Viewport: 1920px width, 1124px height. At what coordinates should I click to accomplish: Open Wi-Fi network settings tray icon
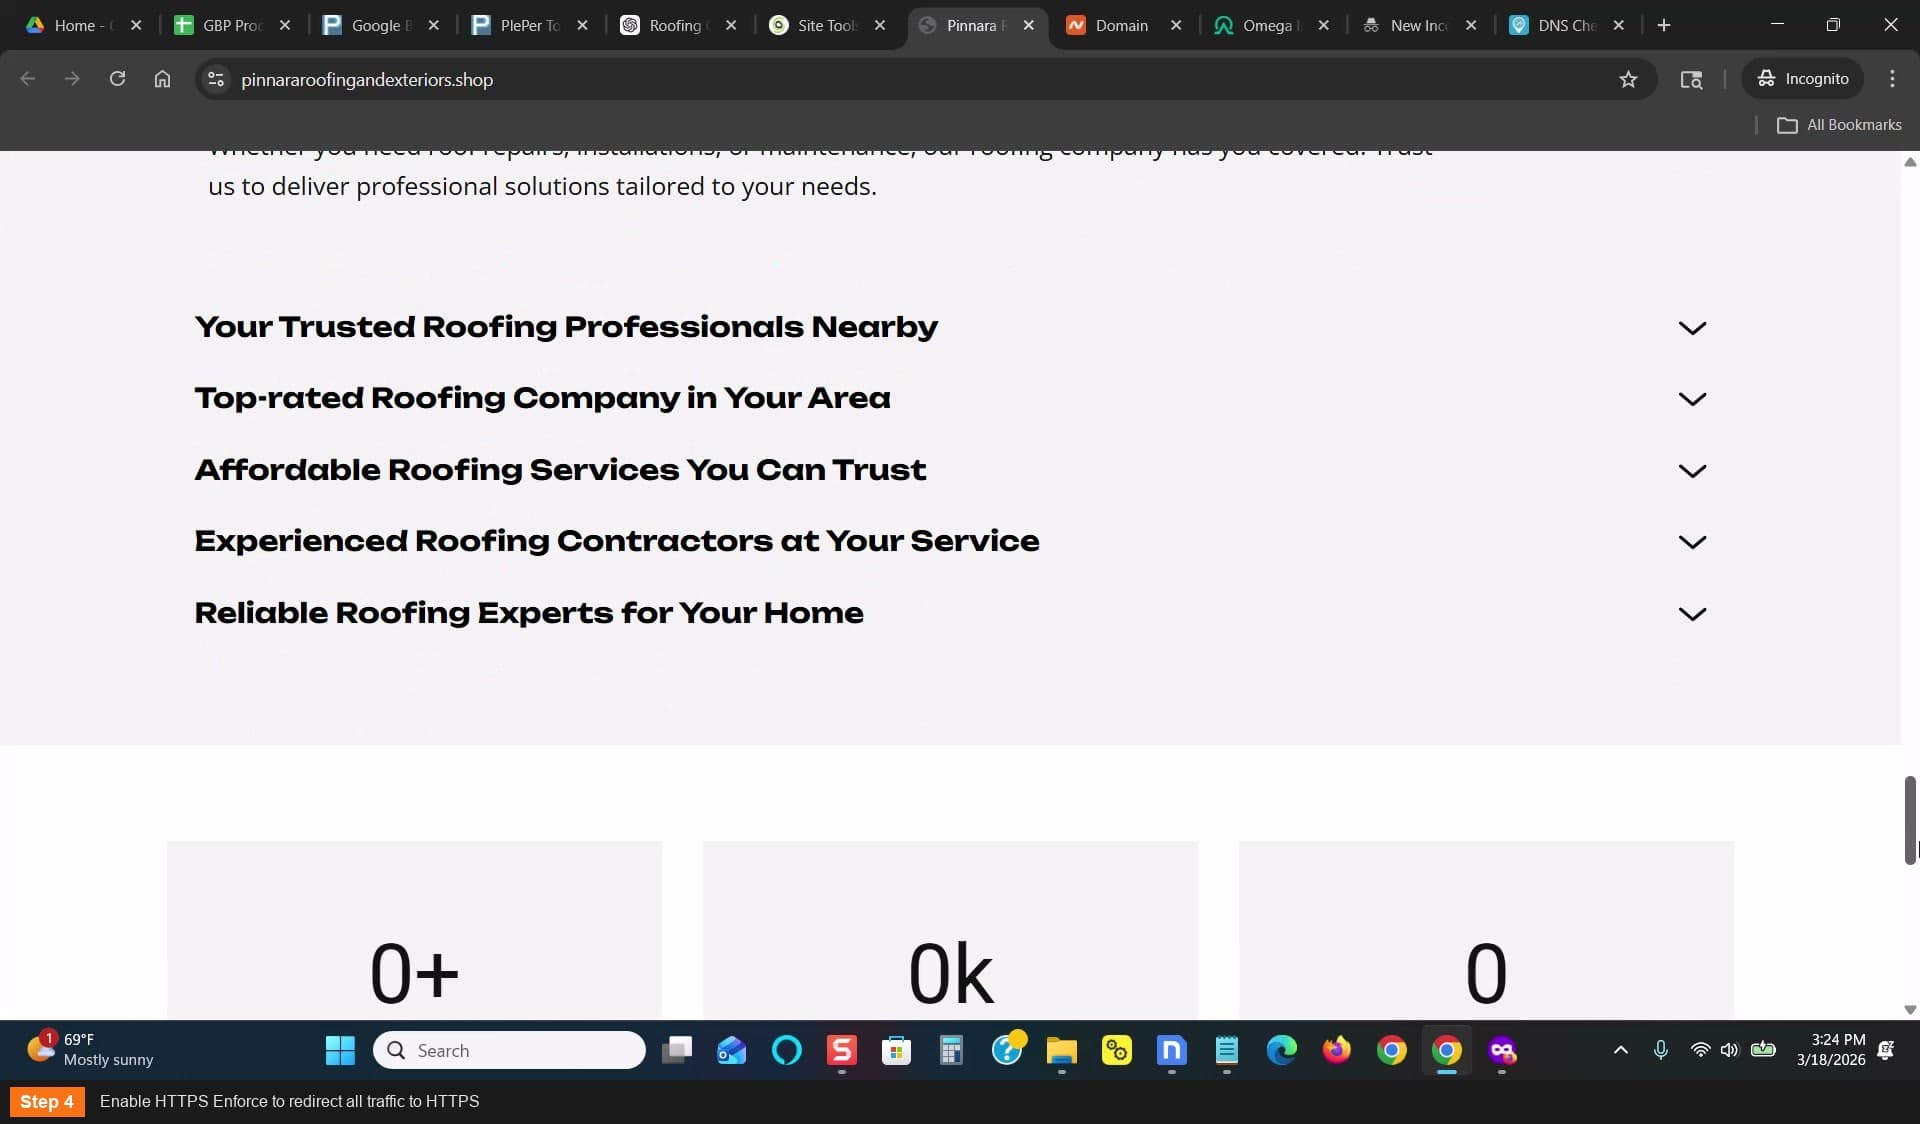(1700, 1050)
